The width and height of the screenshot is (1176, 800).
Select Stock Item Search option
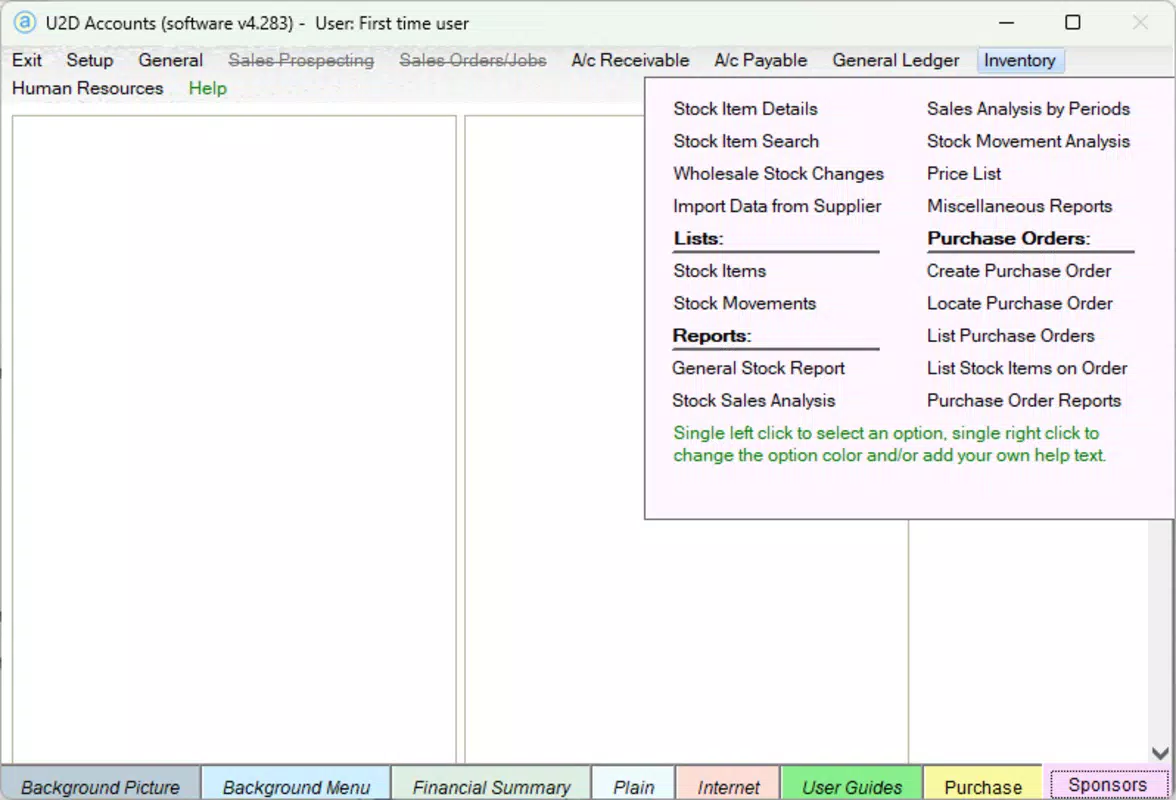pos(746,141)
